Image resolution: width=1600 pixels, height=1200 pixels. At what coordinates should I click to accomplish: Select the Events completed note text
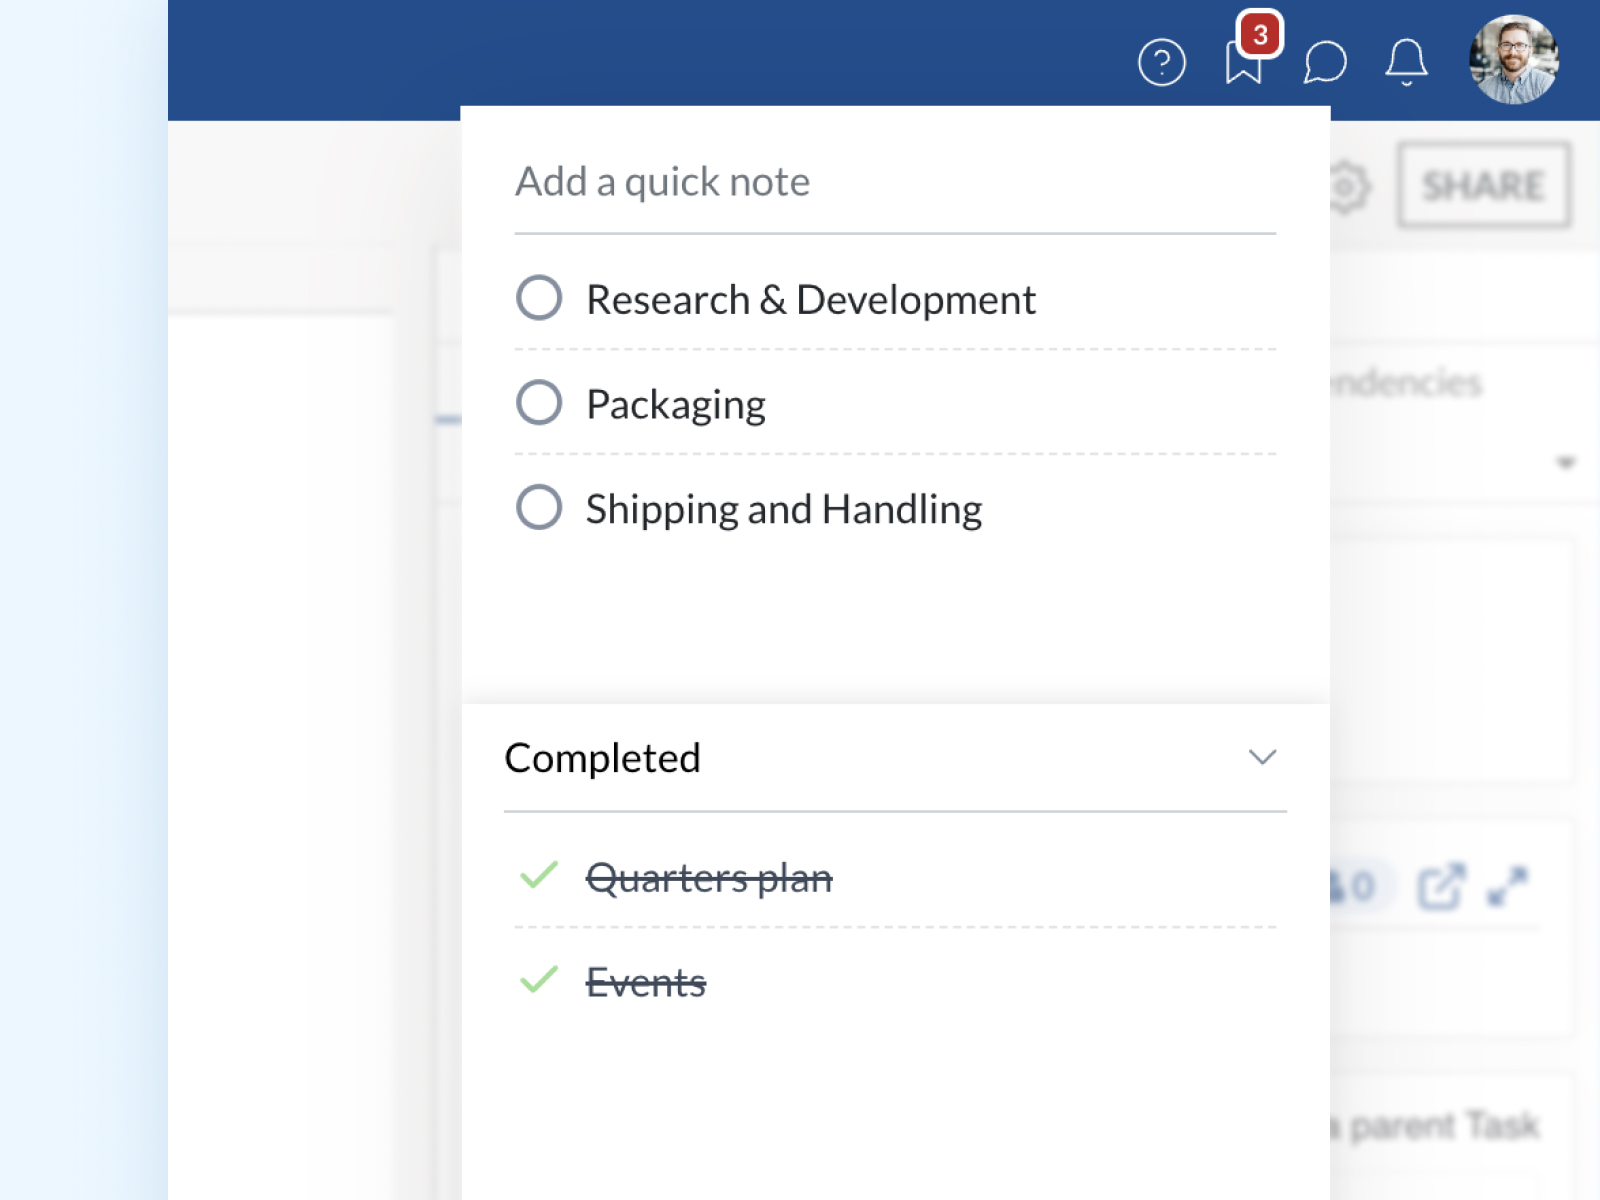[645, 983]
